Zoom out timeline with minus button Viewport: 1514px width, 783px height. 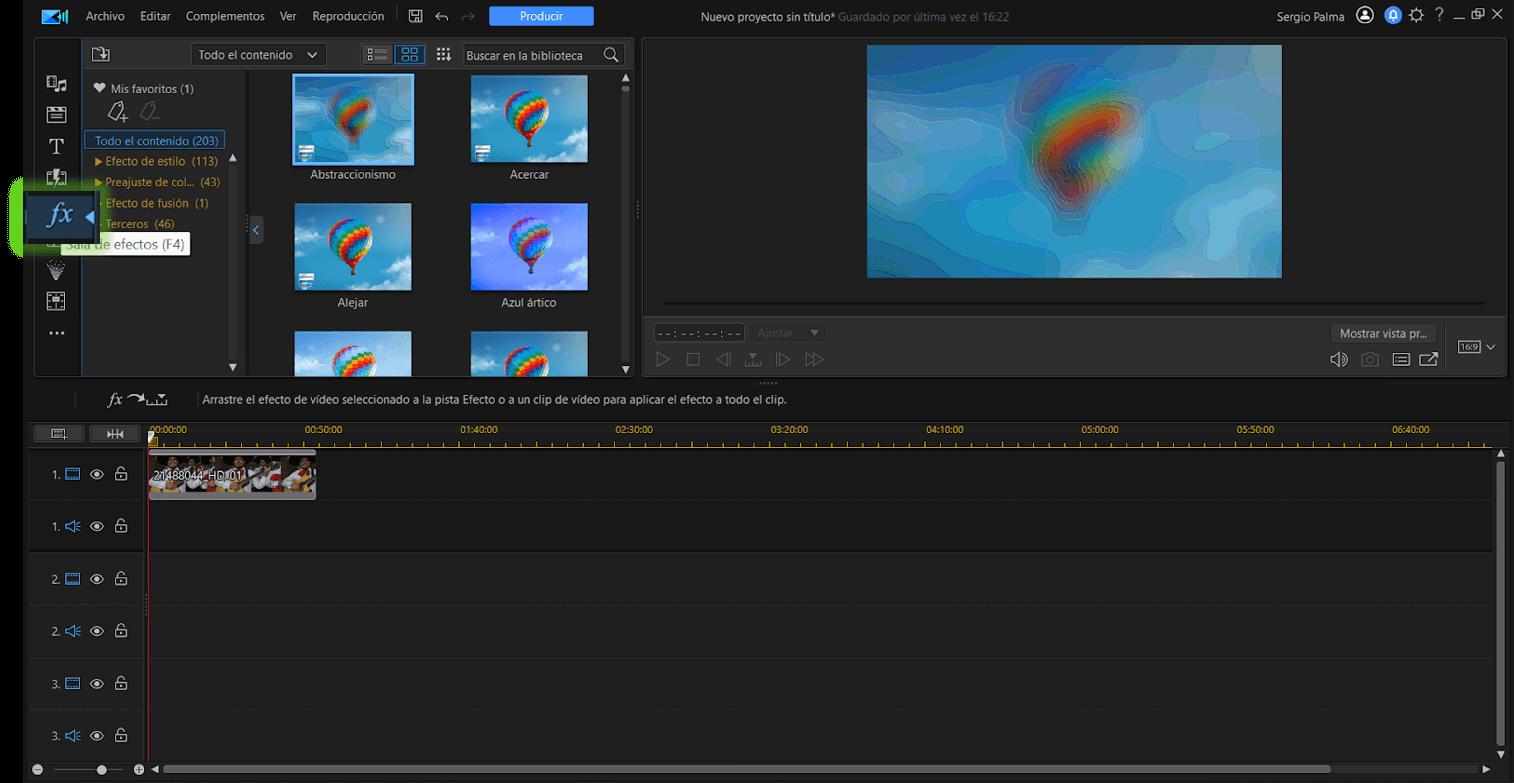37,769
